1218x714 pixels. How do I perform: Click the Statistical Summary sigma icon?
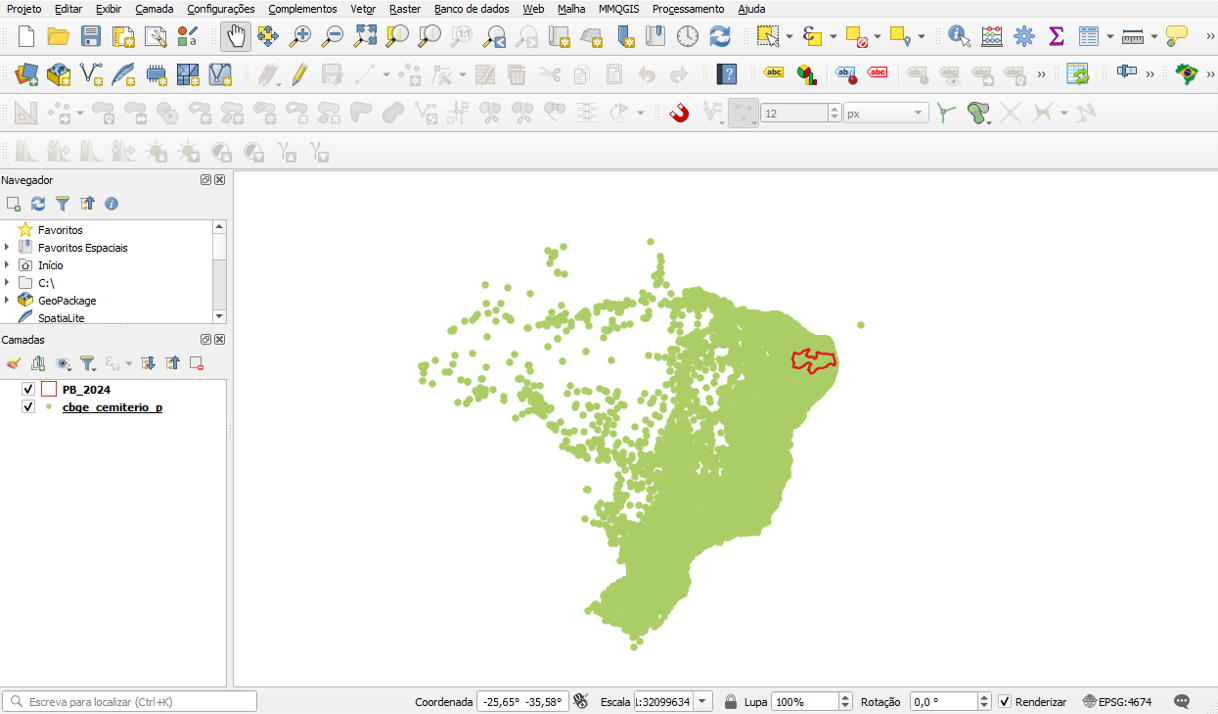(x=1056, y=37)
